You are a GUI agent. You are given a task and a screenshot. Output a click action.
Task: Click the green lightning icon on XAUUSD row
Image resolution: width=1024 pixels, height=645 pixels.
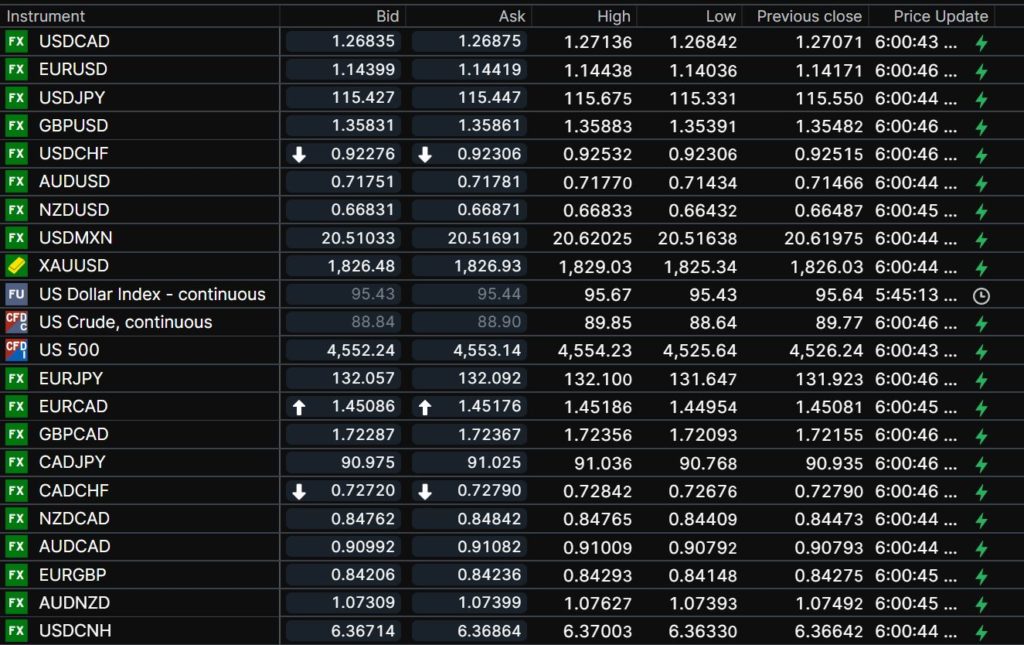[981, 267]
